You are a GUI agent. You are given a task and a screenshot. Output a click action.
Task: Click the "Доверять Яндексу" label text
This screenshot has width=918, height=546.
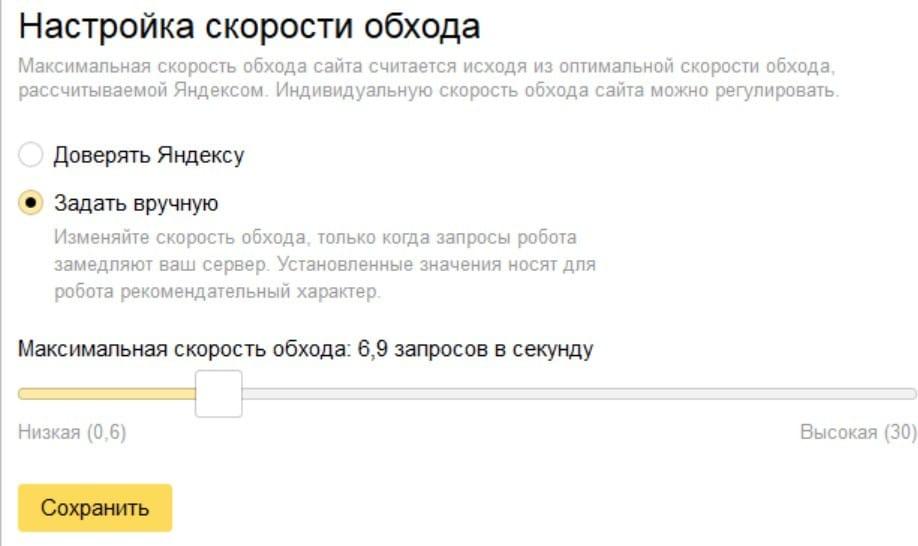148,155
